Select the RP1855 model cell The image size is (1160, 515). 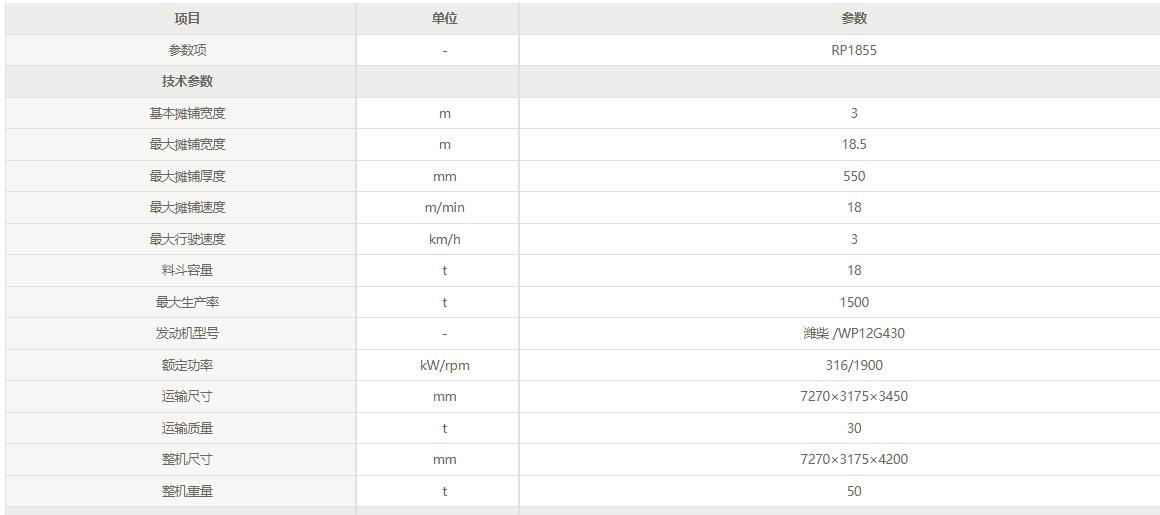(853, 50)
